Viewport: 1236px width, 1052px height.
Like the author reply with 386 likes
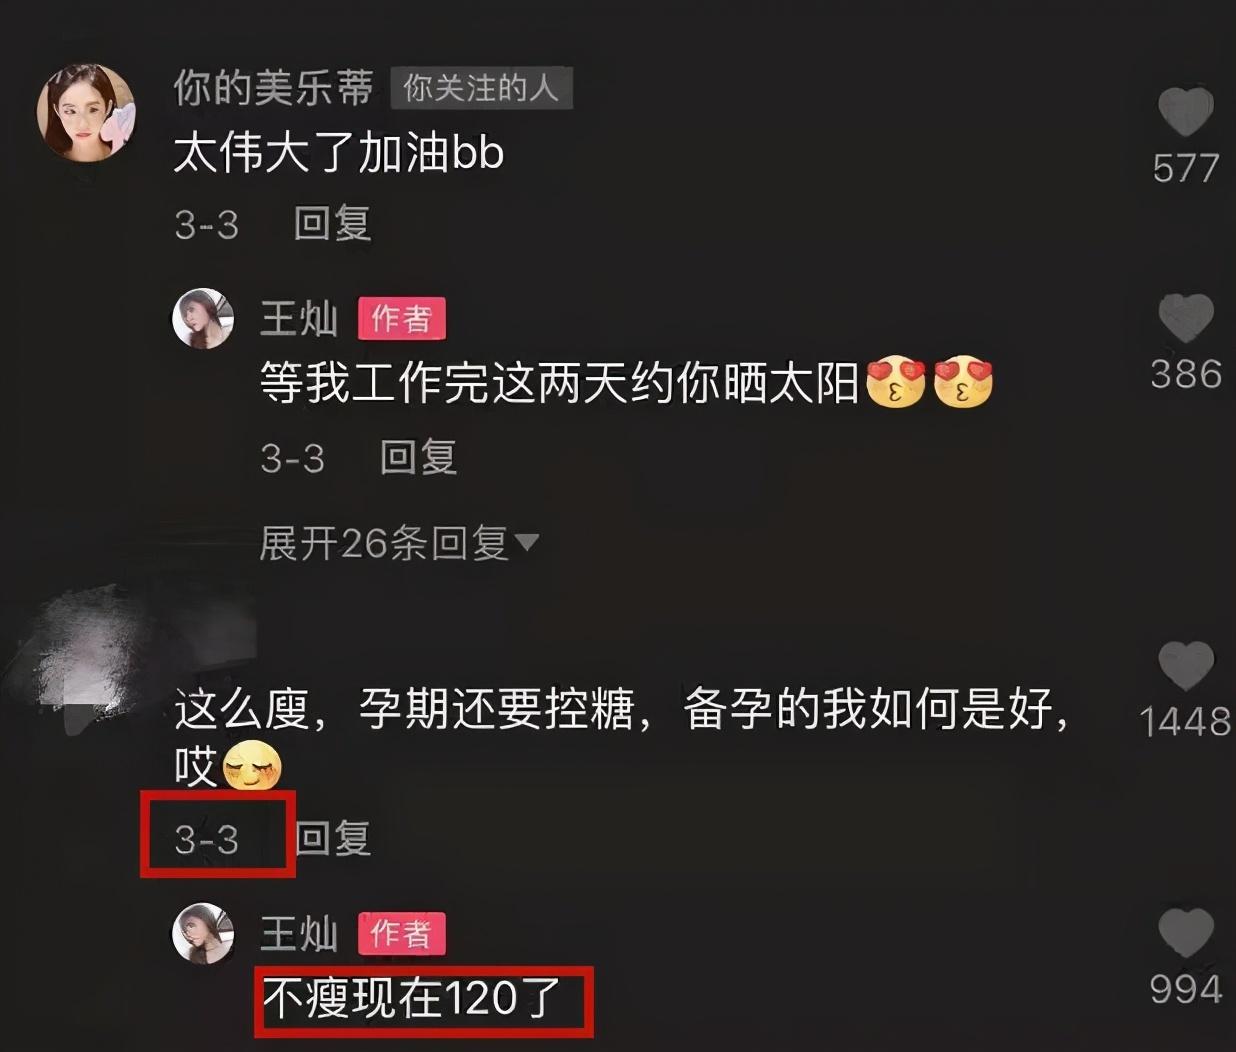(x=1185, y=319)
